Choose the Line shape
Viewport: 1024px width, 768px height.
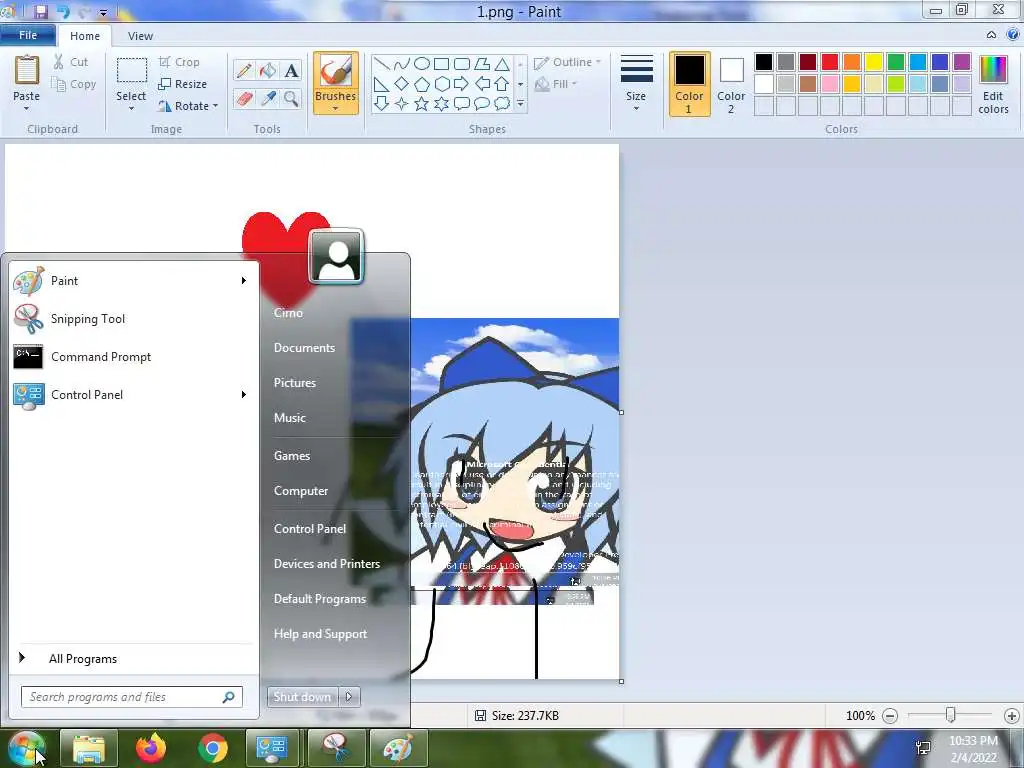pos(382,64)
